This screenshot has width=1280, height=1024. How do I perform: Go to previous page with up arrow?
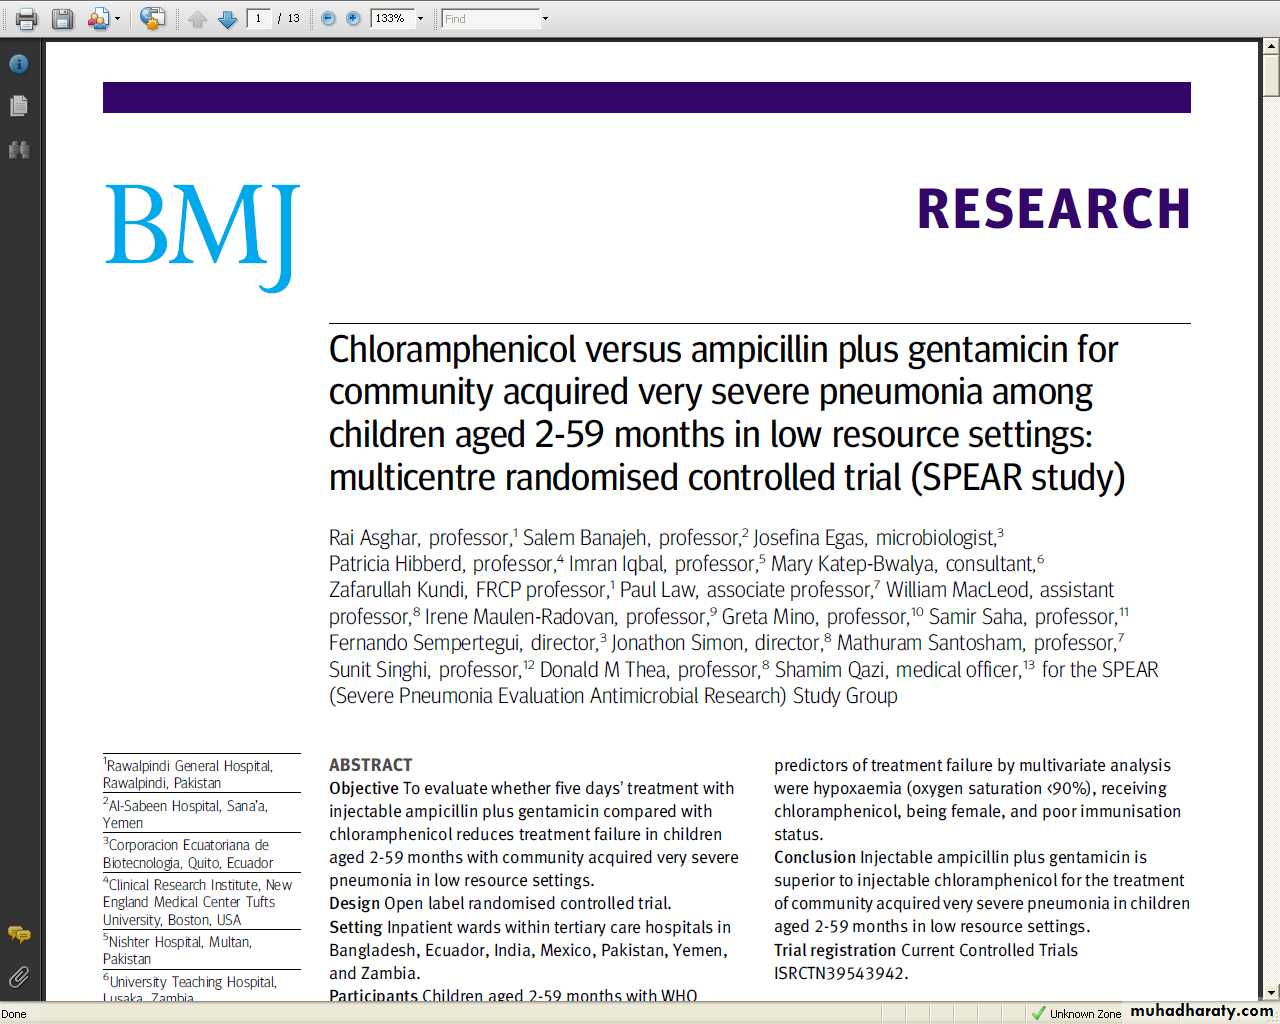(198, 19)
